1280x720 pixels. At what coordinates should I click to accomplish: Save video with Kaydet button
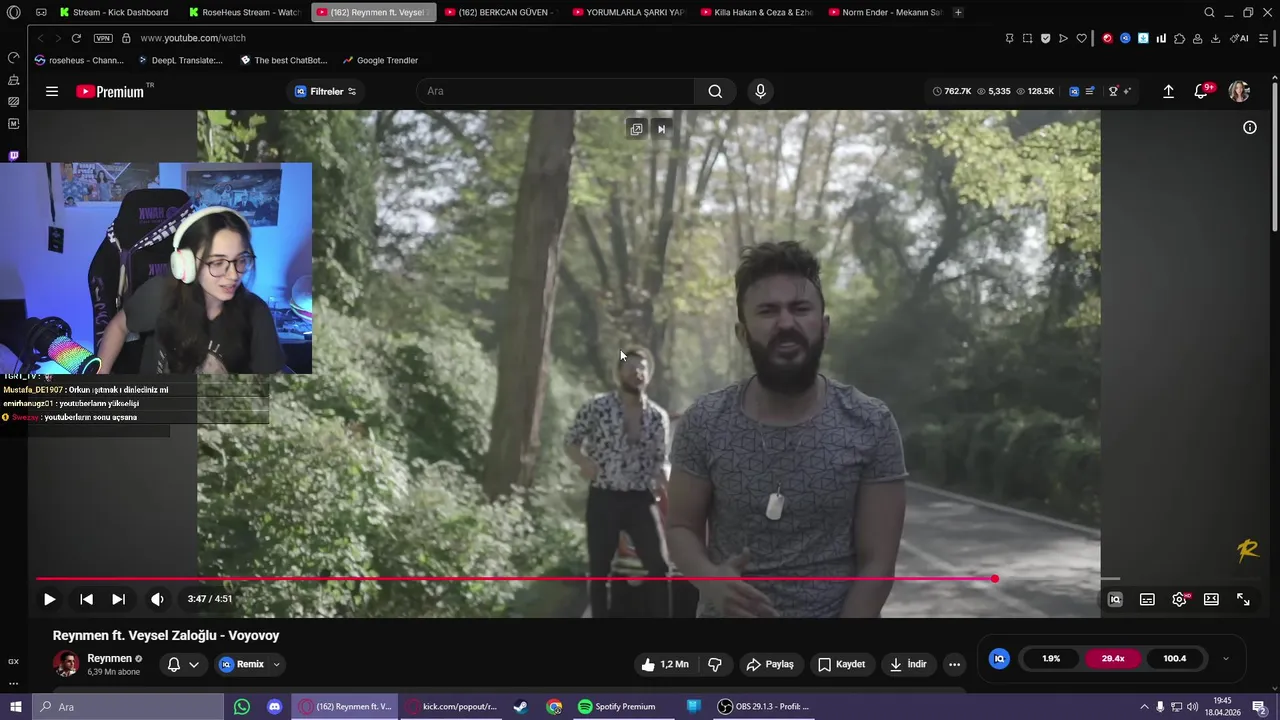click(841, 664)
